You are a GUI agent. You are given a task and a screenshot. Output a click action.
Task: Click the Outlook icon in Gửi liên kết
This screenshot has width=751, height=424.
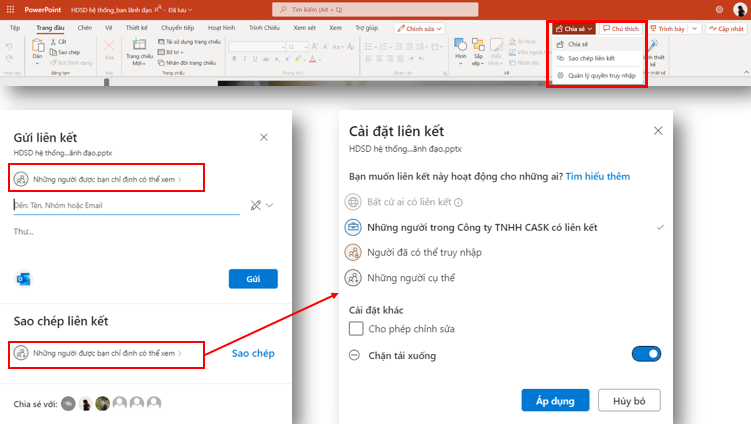(23, 279)
